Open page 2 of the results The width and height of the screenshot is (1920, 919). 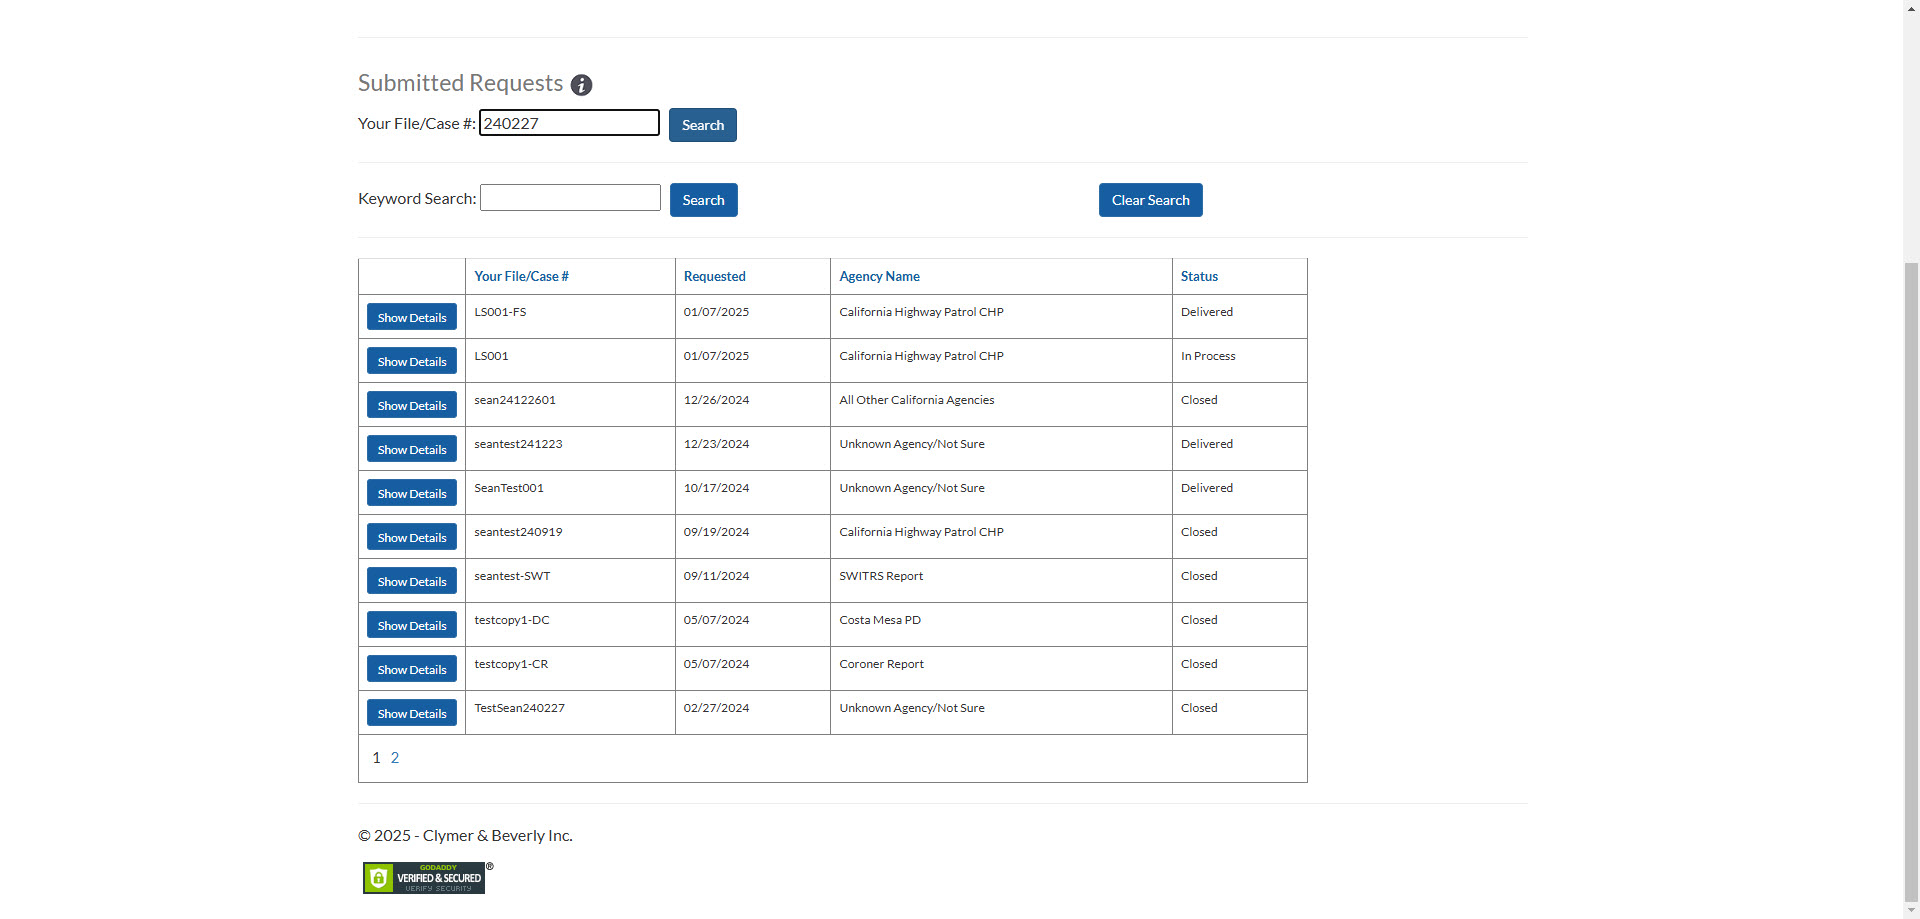(x=395, y=757)
